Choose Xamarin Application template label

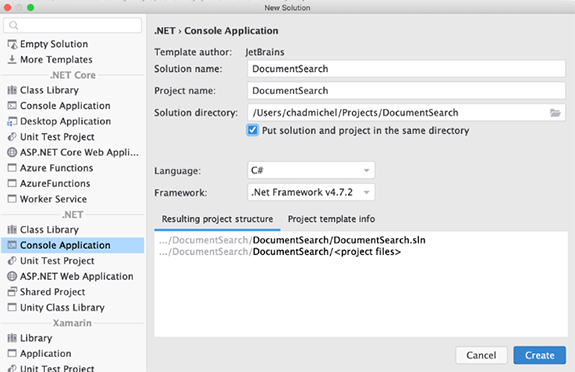tap(45, 353)
